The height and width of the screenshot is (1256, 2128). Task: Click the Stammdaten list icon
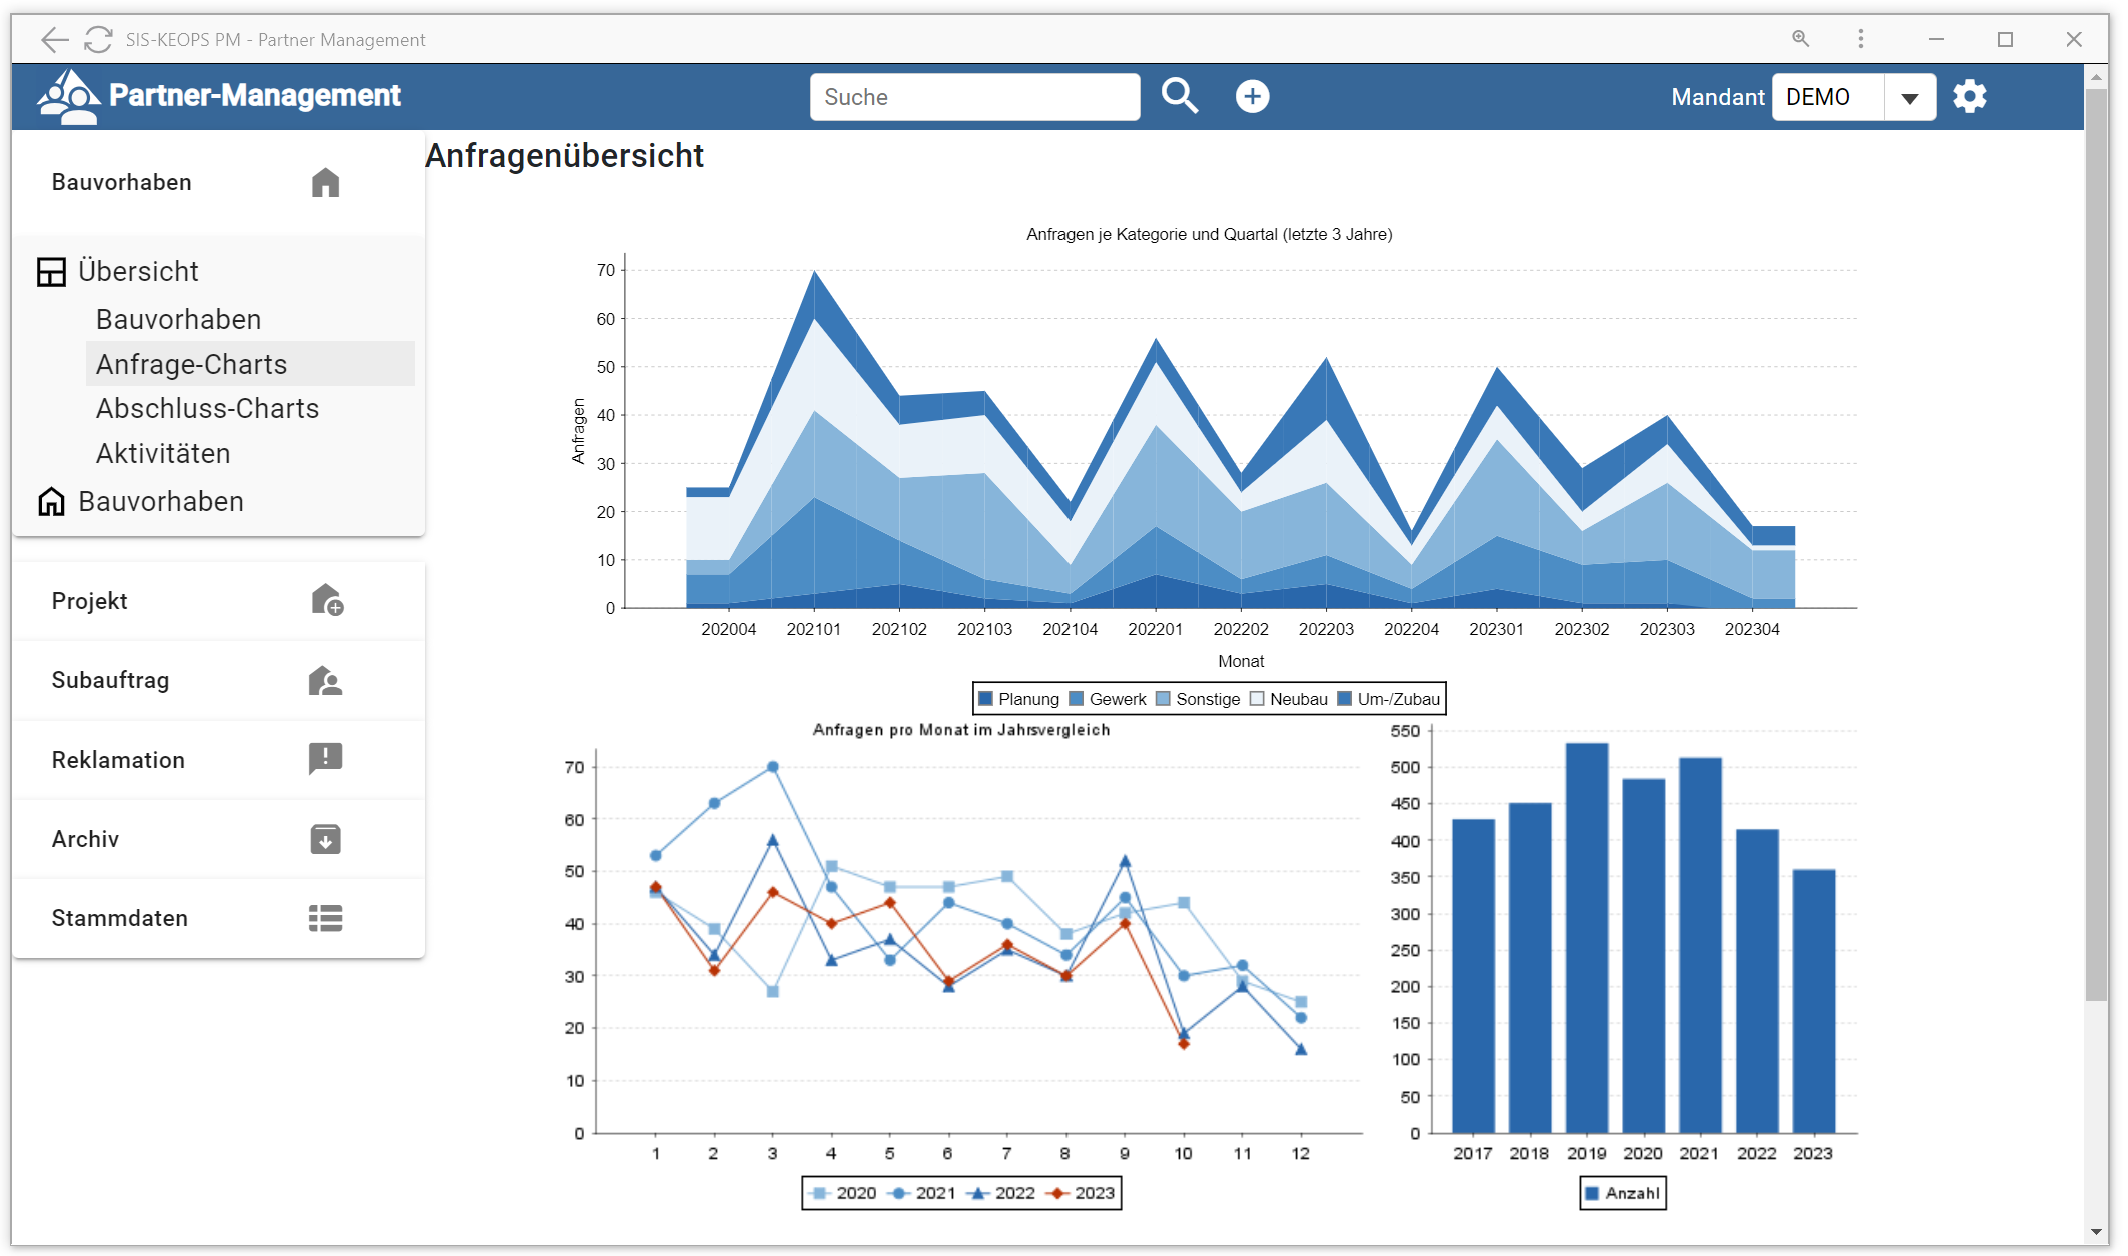point(325,918)
